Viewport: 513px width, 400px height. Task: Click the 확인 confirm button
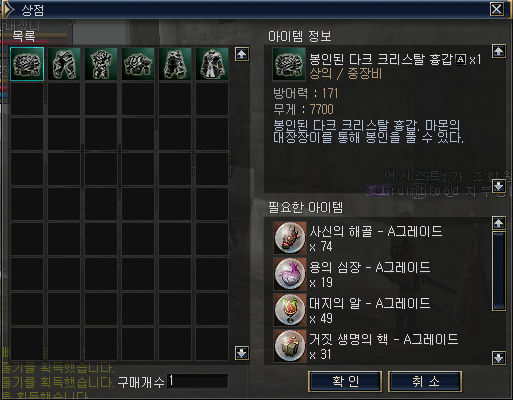click(345, 381)
